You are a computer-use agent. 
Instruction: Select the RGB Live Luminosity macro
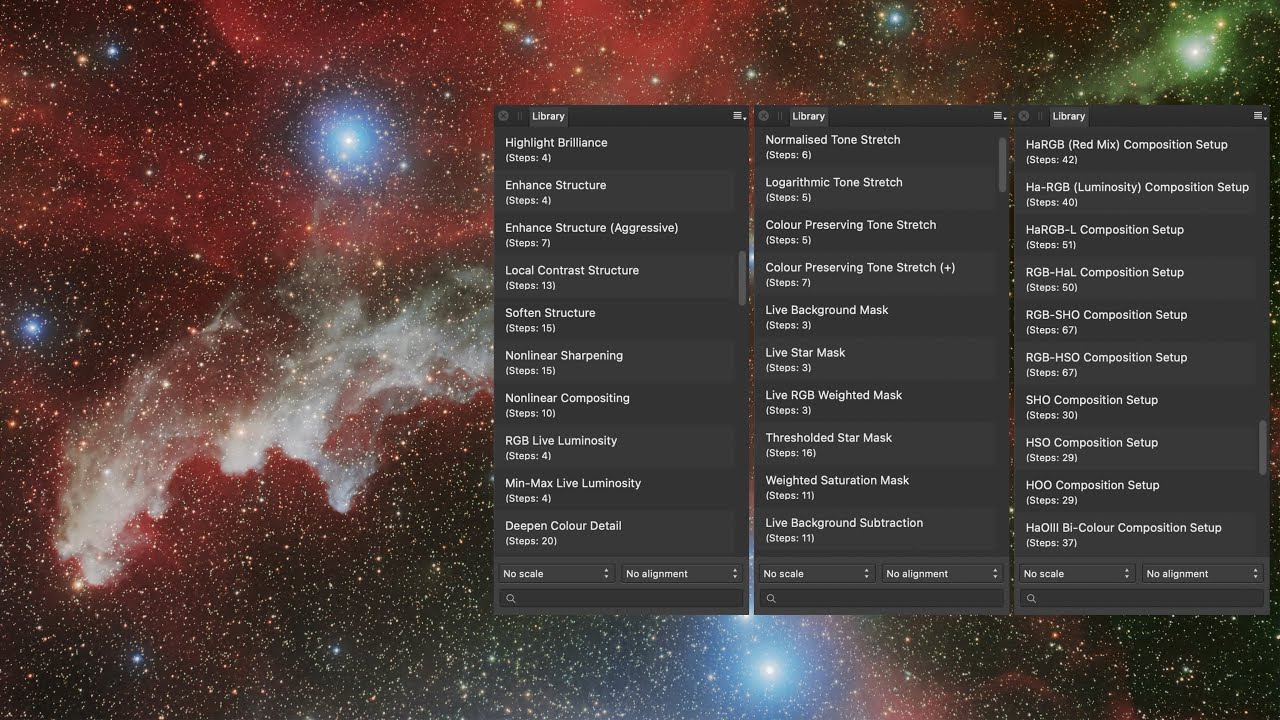click(615, 447)
